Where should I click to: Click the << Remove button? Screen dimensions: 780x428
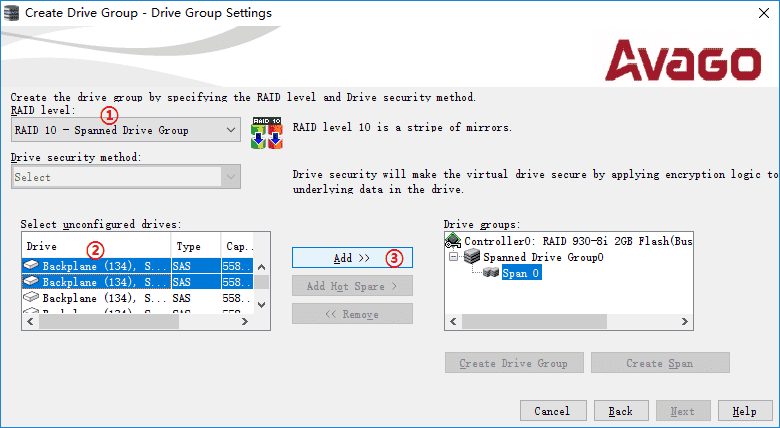click(352, 314)
